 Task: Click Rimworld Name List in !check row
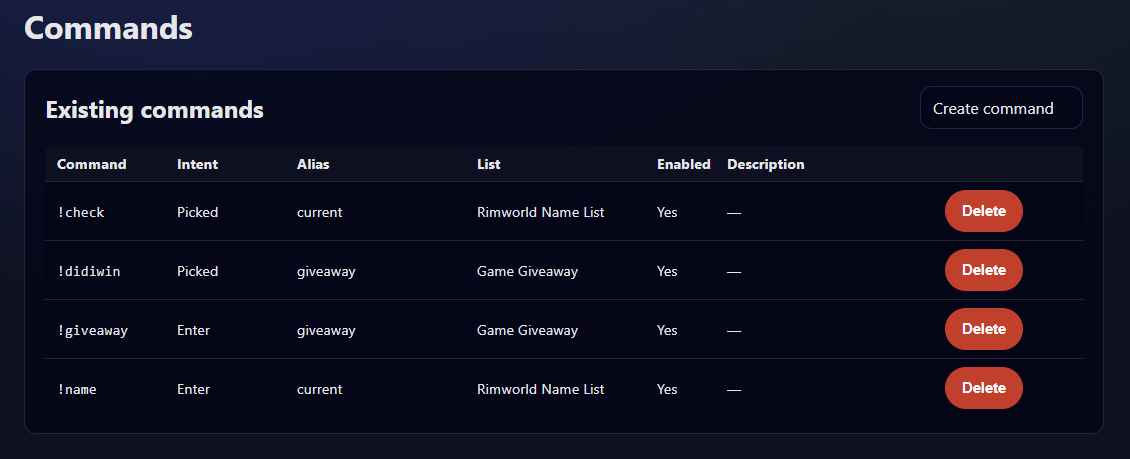(x=540, y=212)
